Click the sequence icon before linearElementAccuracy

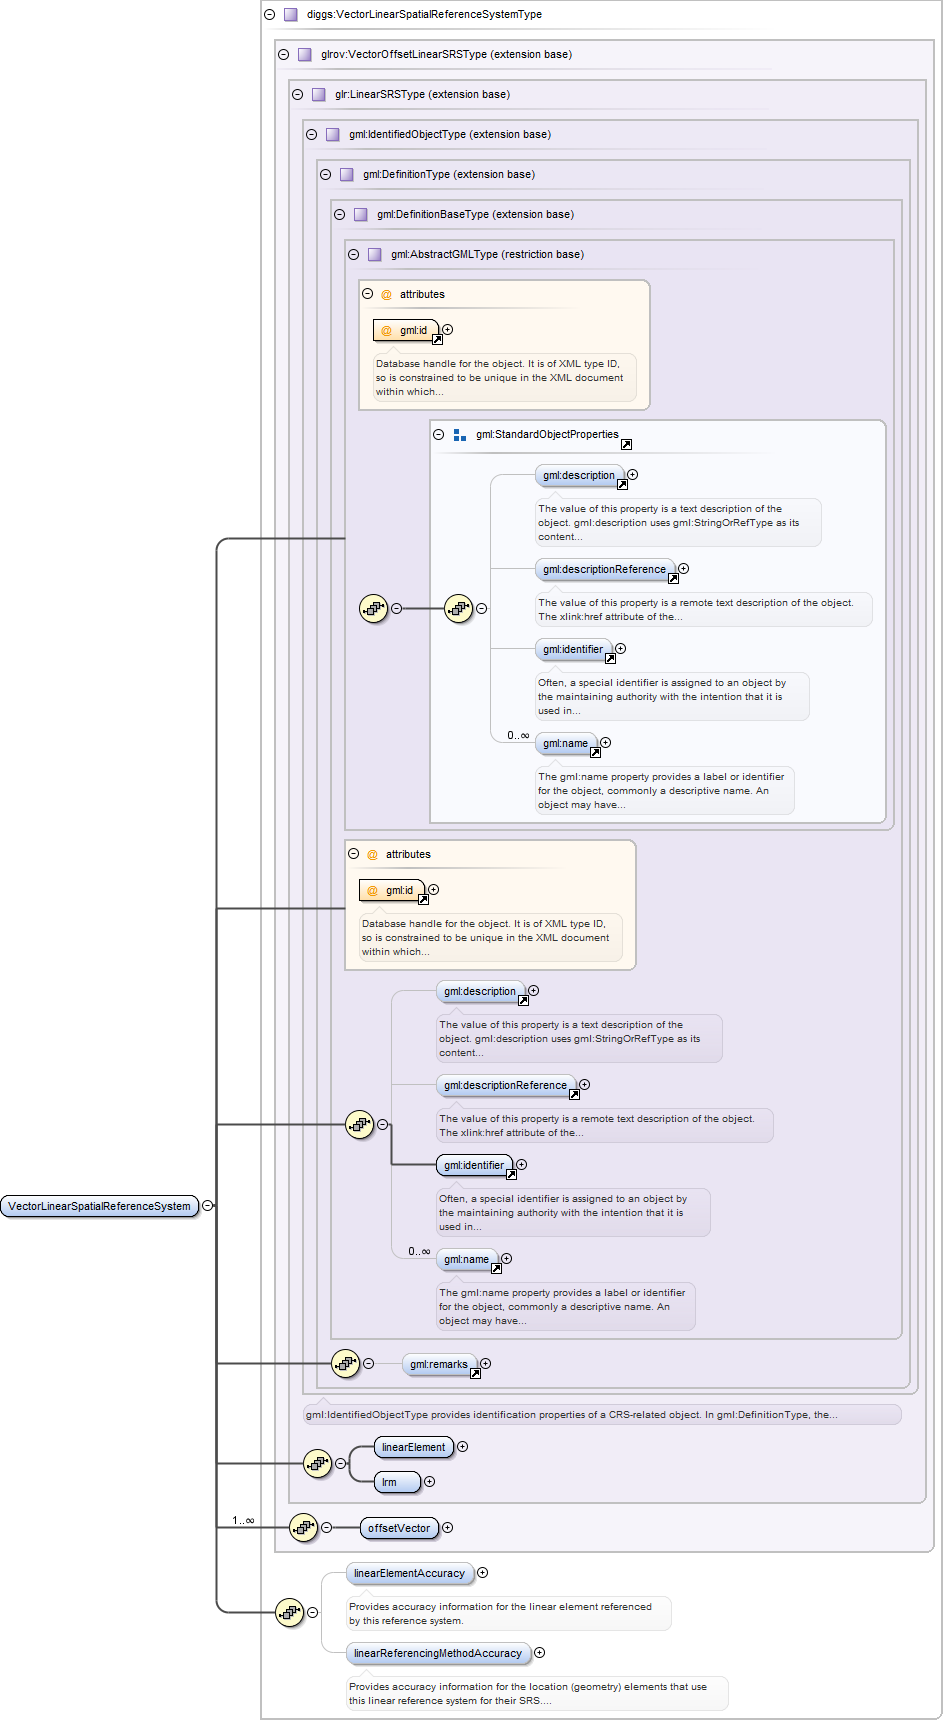tap(289, 1612)
